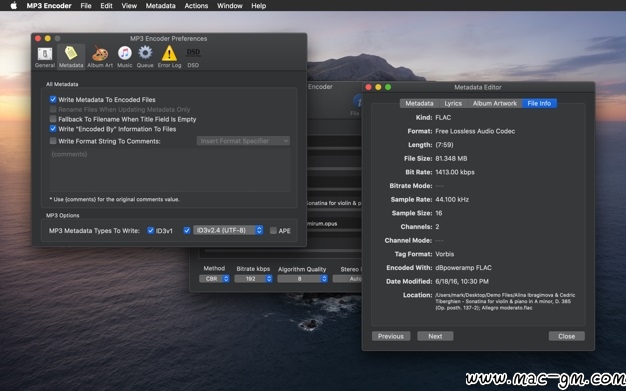Click the "Free Lossless Audio Codec" format value
The width and height of the screenshot is (626, 391).
[475, 131]
